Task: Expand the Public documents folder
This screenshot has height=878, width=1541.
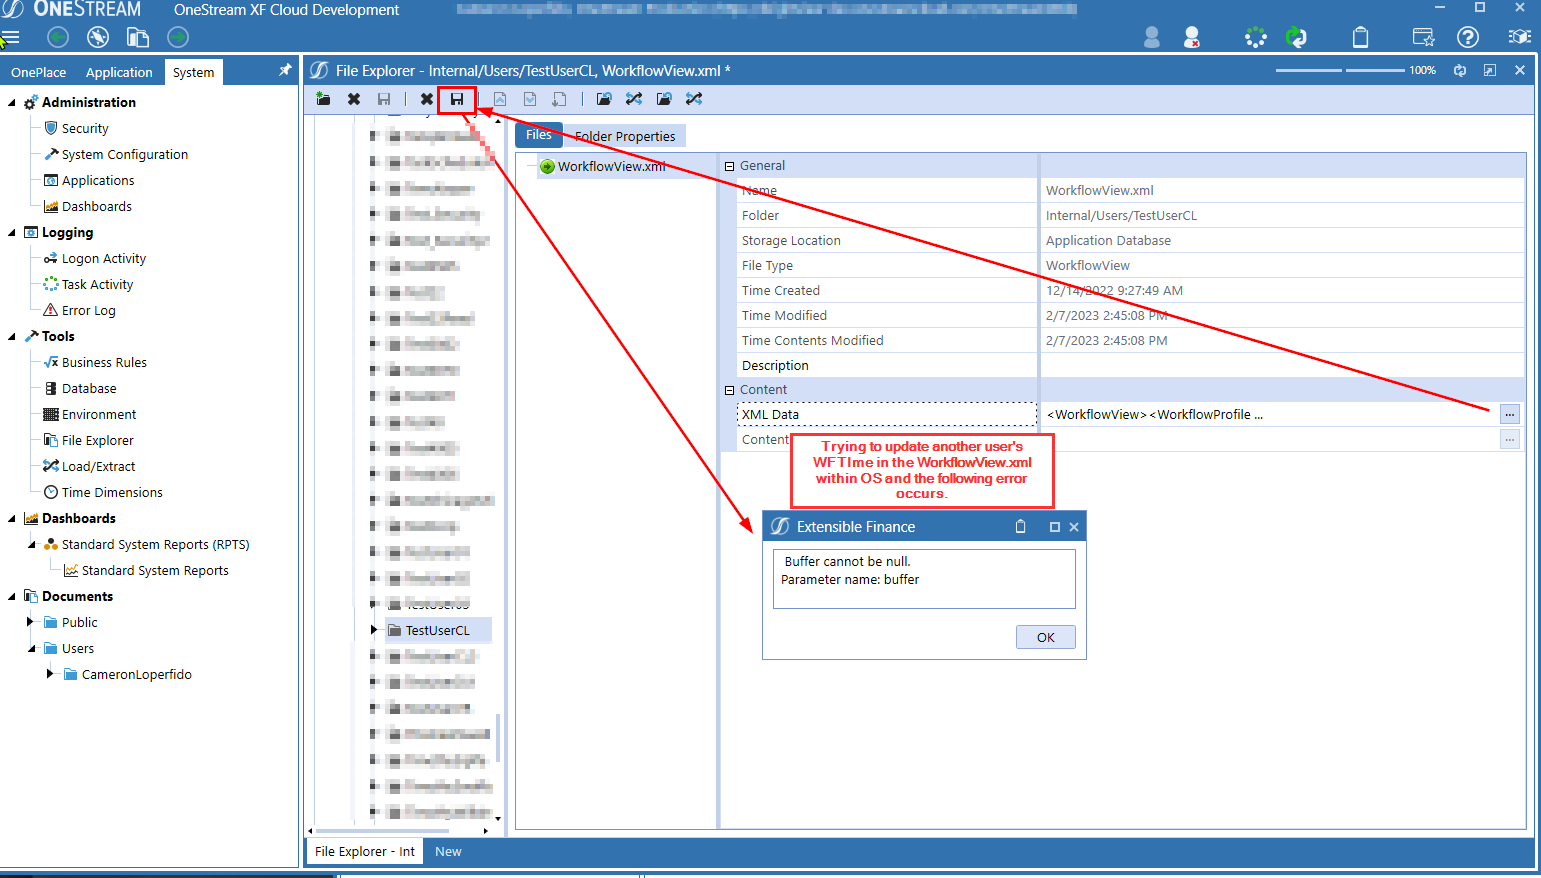Action: pyautogui.click(x=30, y=622)
